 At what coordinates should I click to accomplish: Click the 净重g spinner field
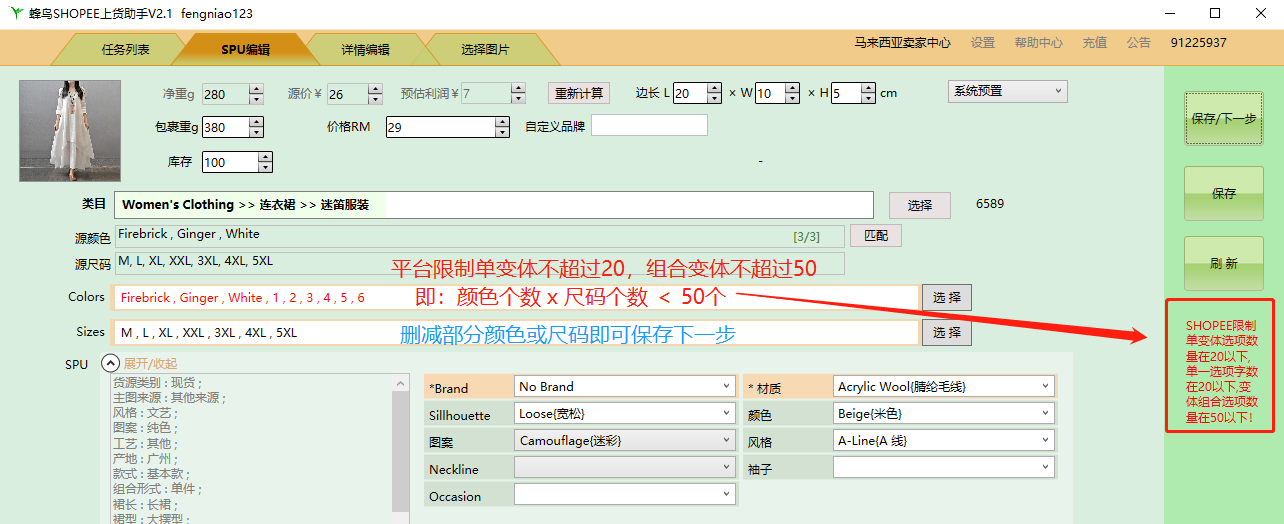(232, 94)
